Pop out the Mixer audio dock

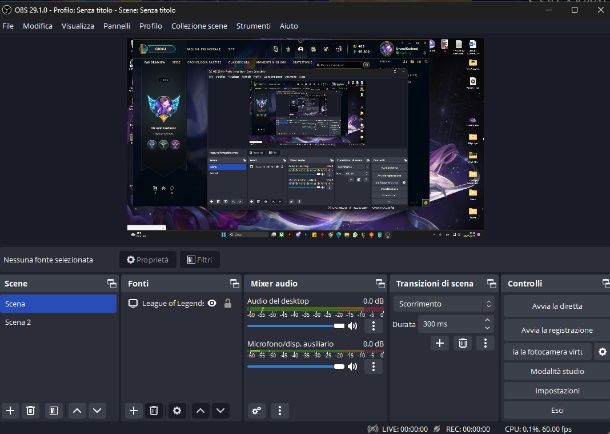click(380, 284)
